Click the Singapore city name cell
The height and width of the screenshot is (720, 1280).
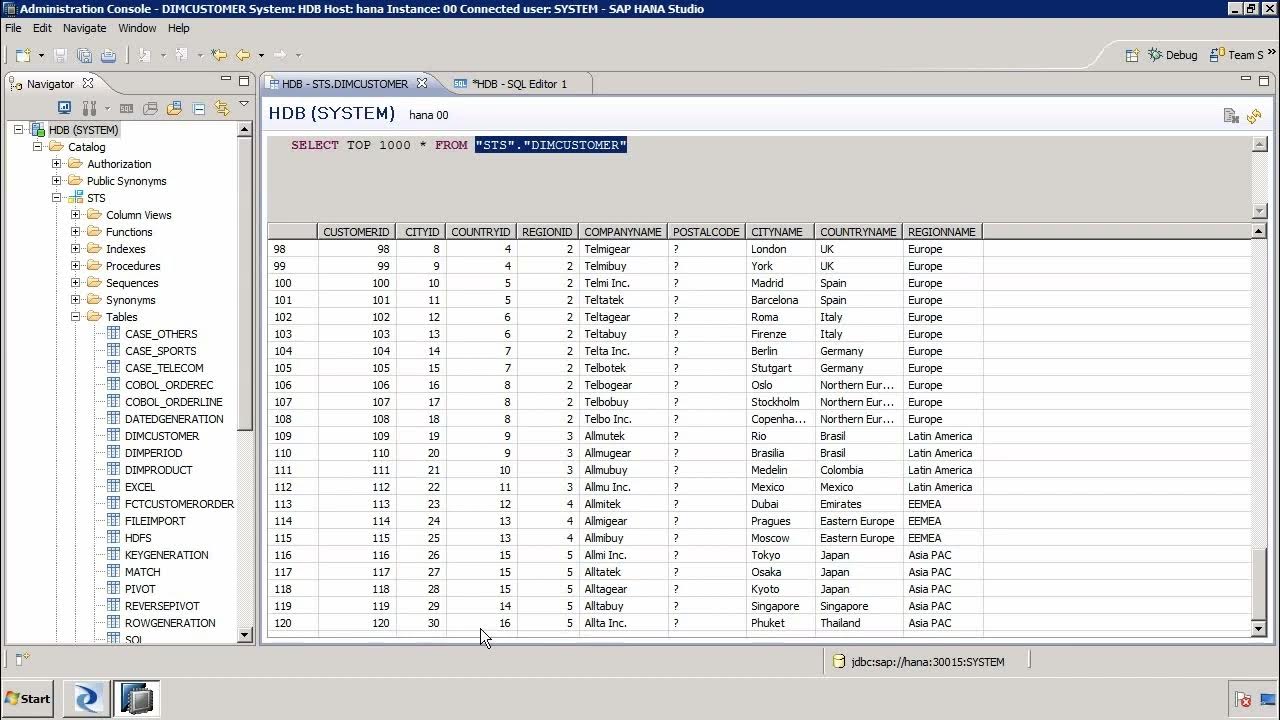tap(780, 606)
